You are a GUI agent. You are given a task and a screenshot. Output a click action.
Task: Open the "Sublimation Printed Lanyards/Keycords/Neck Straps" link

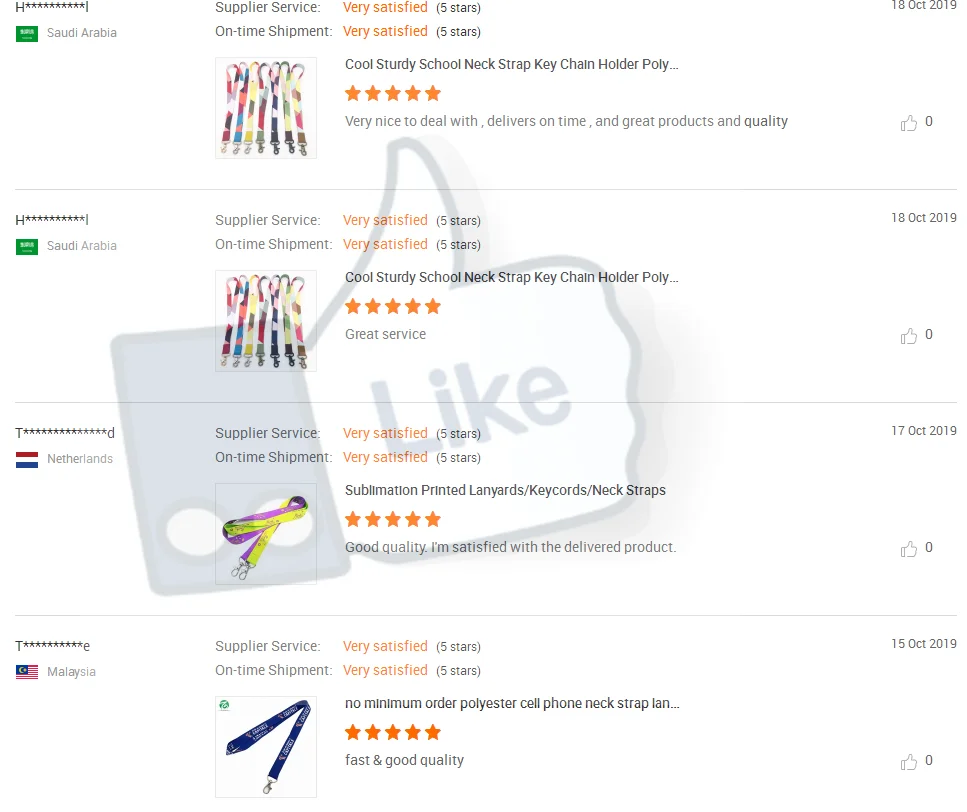505,490
